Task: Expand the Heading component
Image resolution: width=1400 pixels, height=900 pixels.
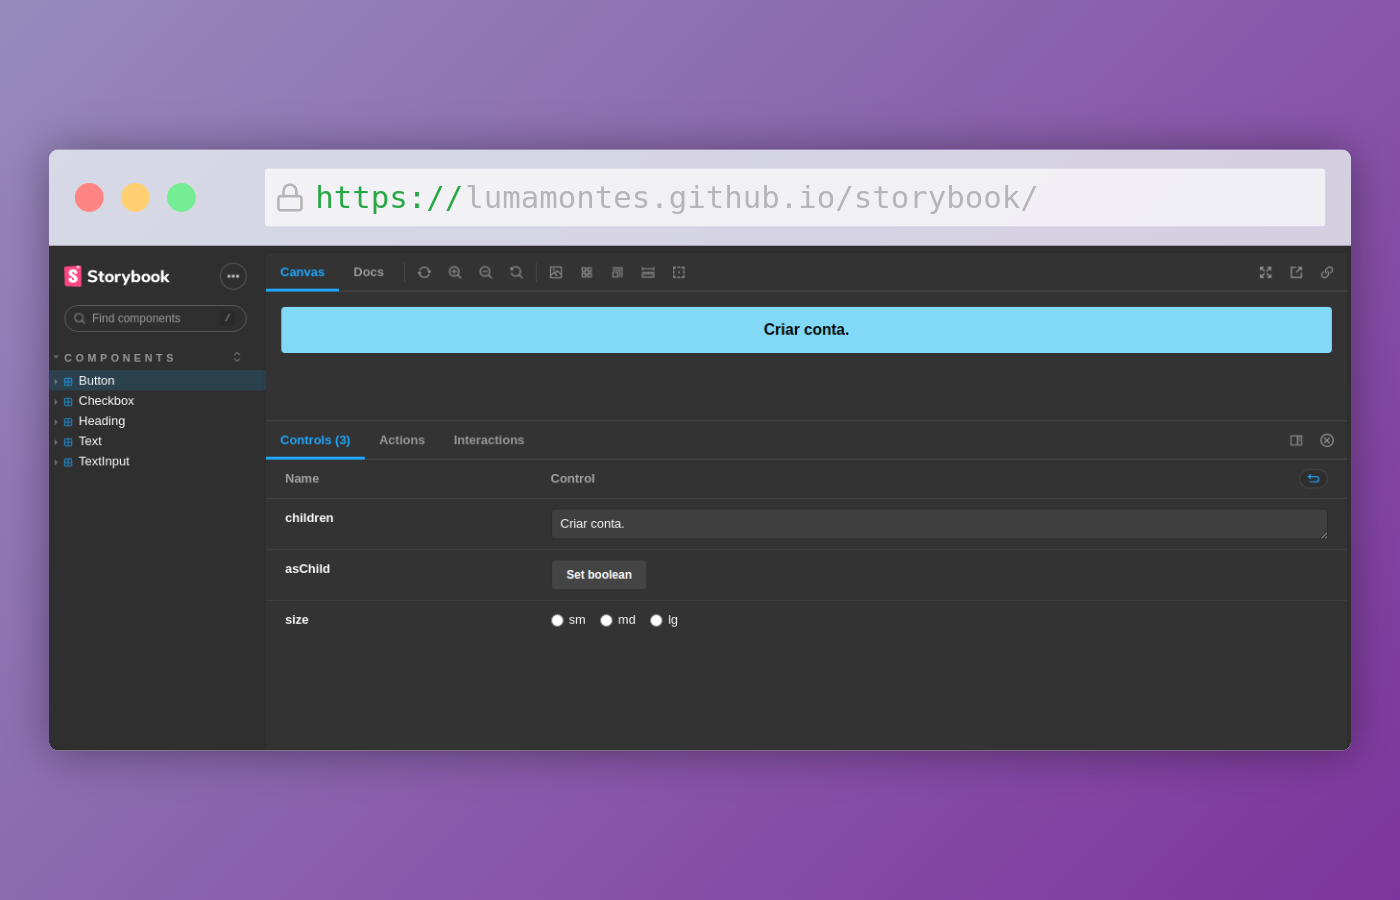Action: coord(157,421)
